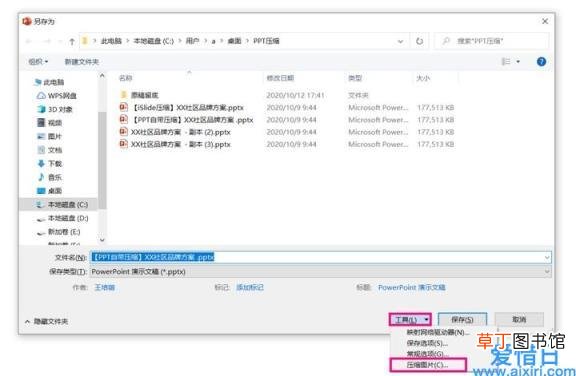Choose 压缩图片(C)... menu item
This screenshot has width=576, height=376.
(428, 365)
